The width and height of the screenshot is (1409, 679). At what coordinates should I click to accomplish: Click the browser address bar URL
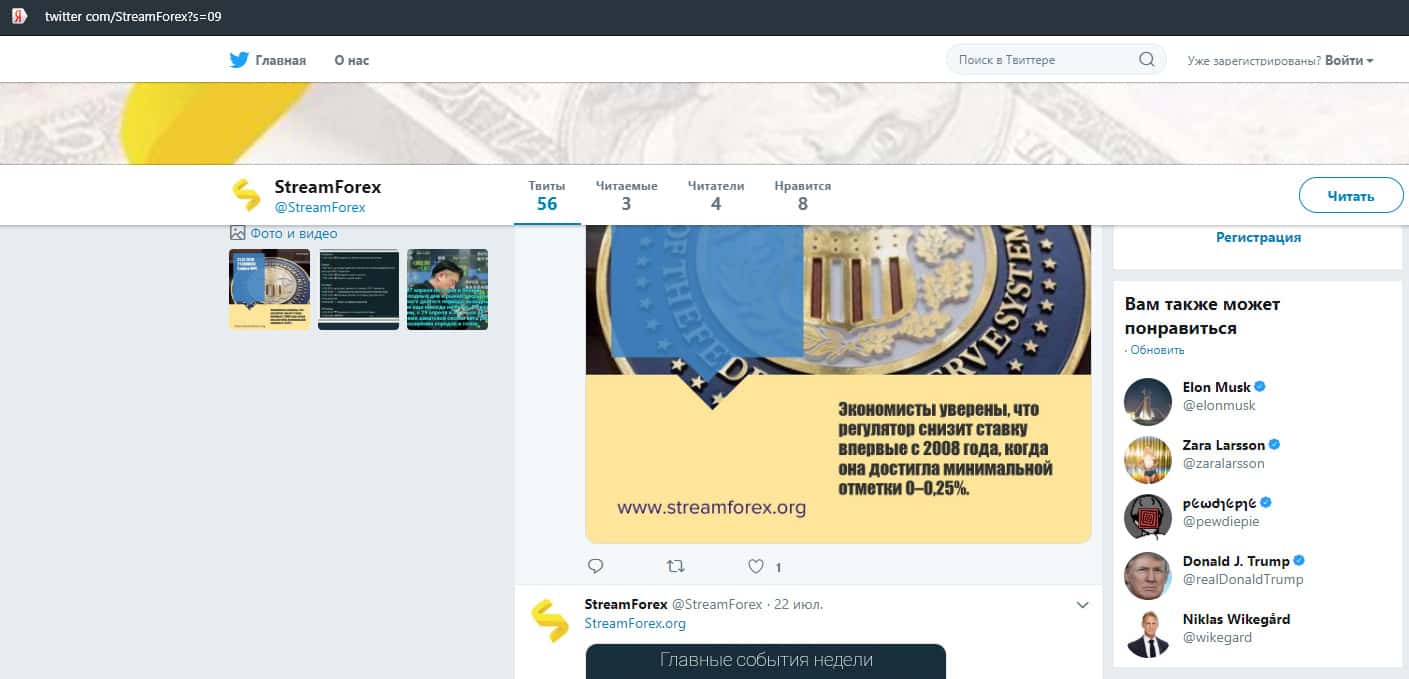(x=133, y=17)
